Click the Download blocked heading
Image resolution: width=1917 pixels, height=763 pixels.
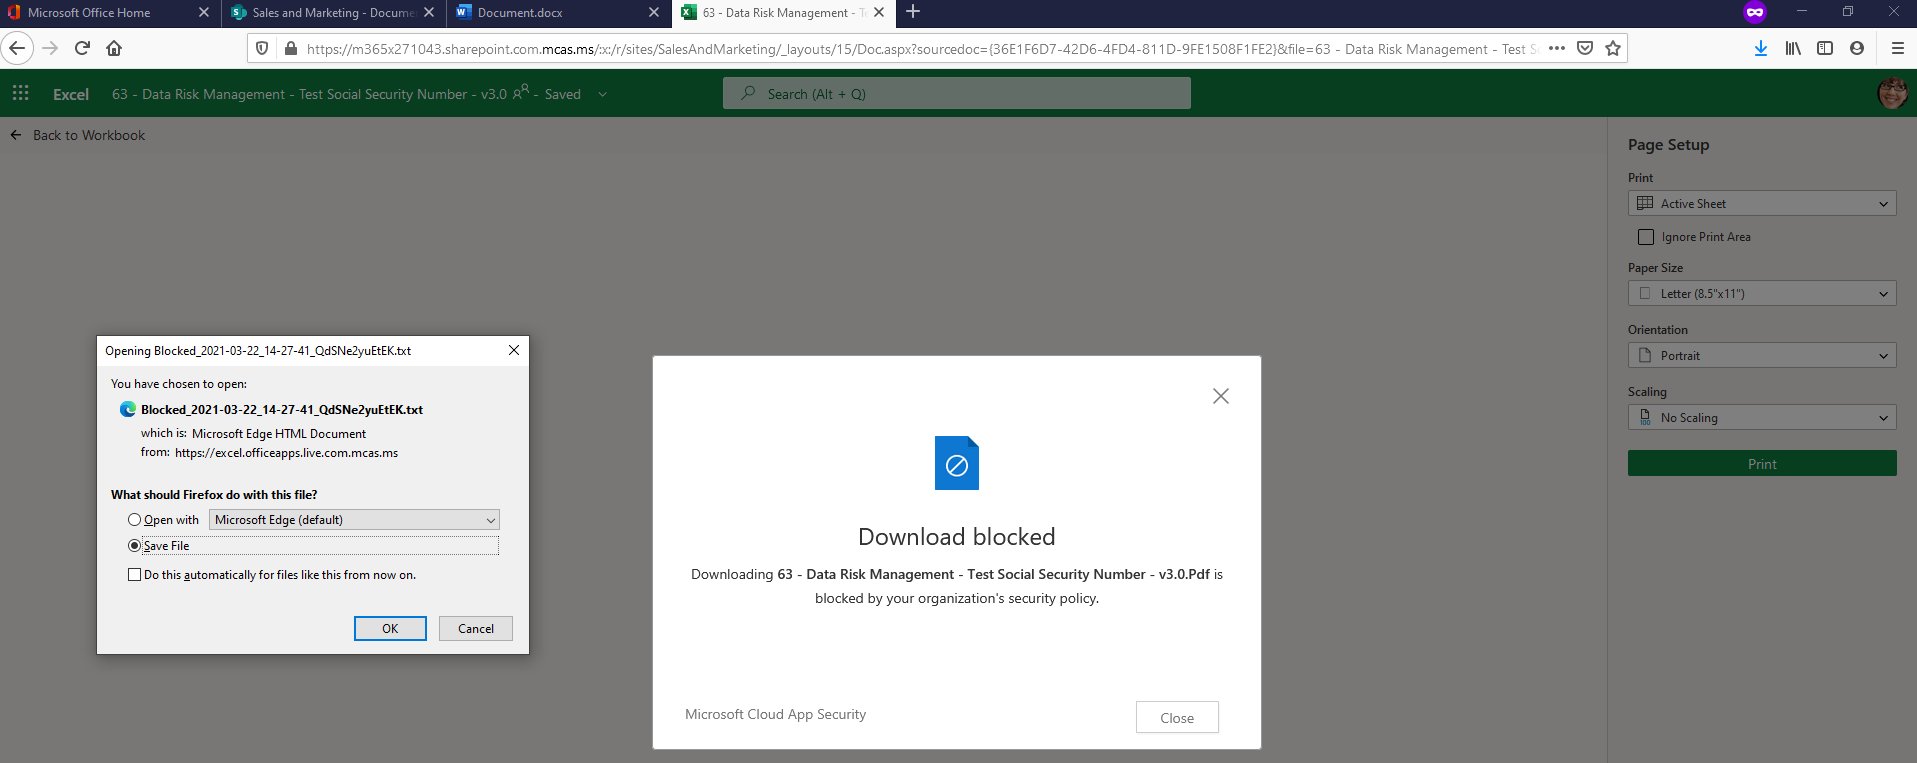tap(957, 537)
